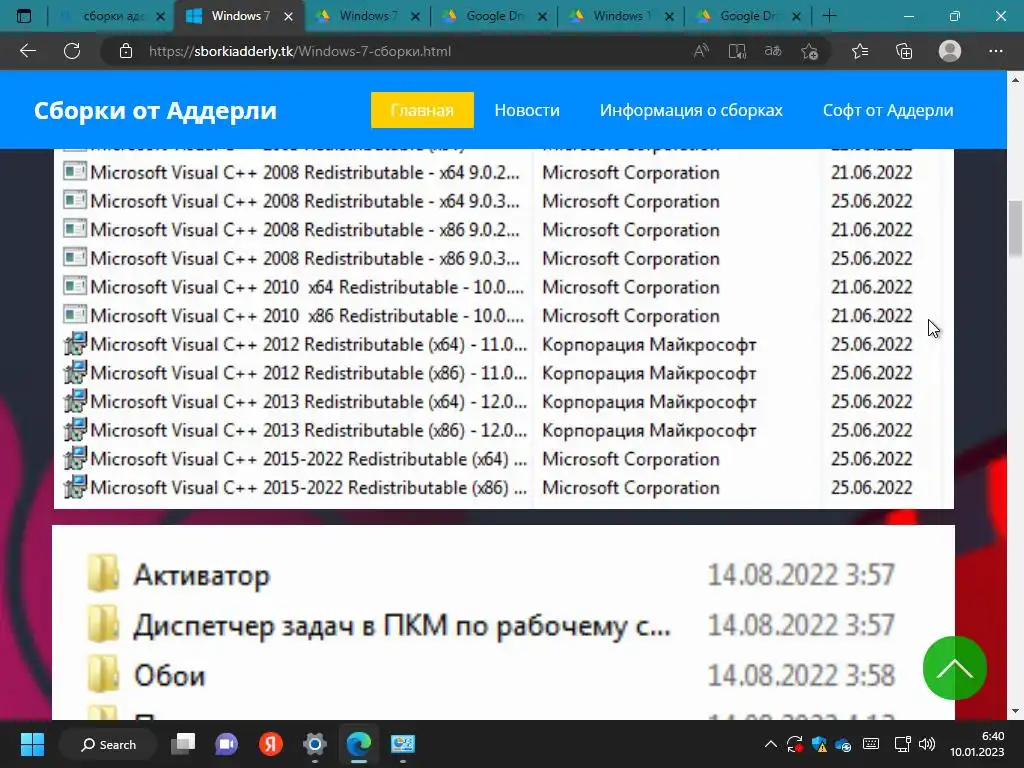This screenshot has width=1024, height=768.
Task: Show hidden tray icons chevron
Action: pos(771,744)
